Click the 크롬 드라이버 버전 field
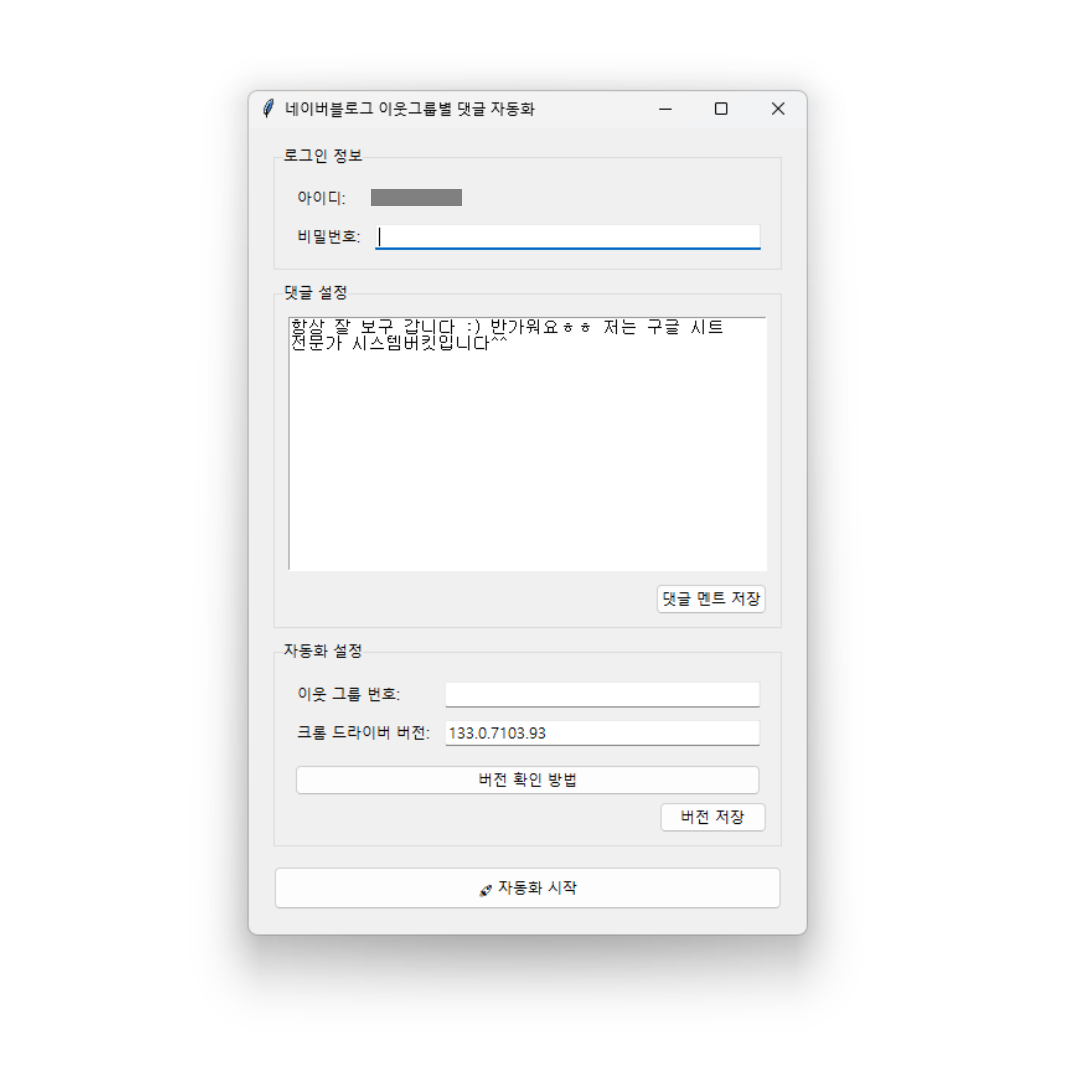Image resolution: width=1080 pixels, height=1080 pixels. click(602, 733)
